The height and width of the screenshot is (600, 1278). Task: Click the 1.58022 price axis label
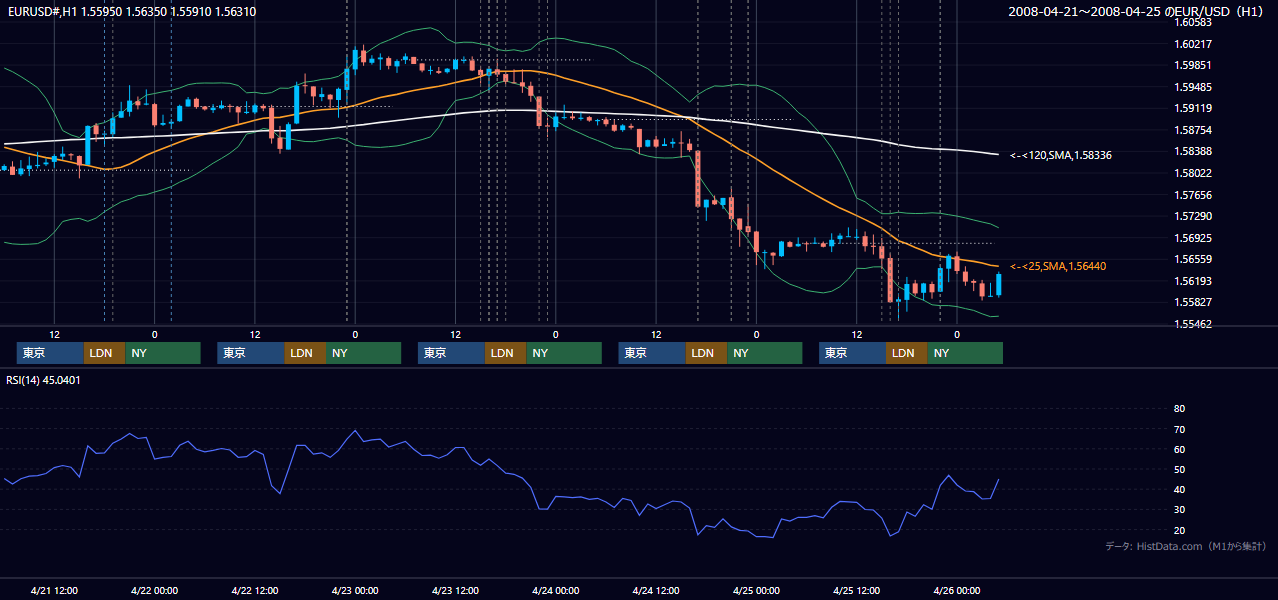pos(1193,173)
